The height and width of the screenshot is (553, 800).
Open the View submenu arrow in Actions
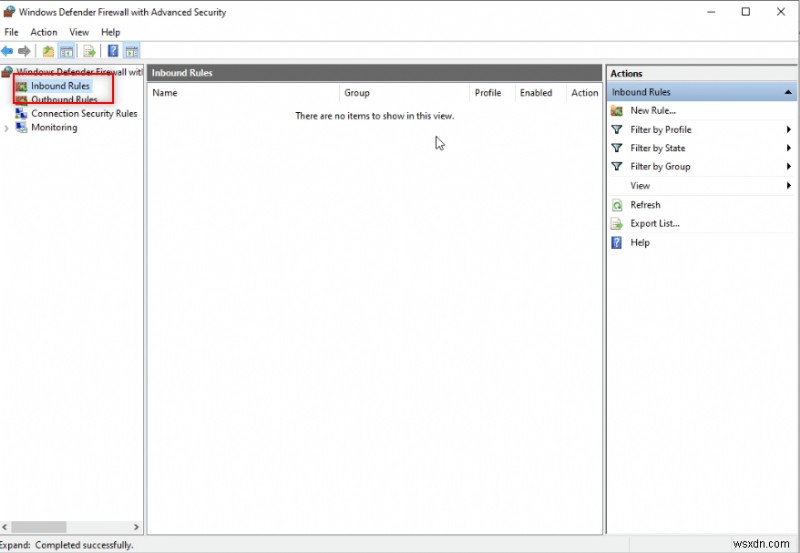(x=789, y=186)
